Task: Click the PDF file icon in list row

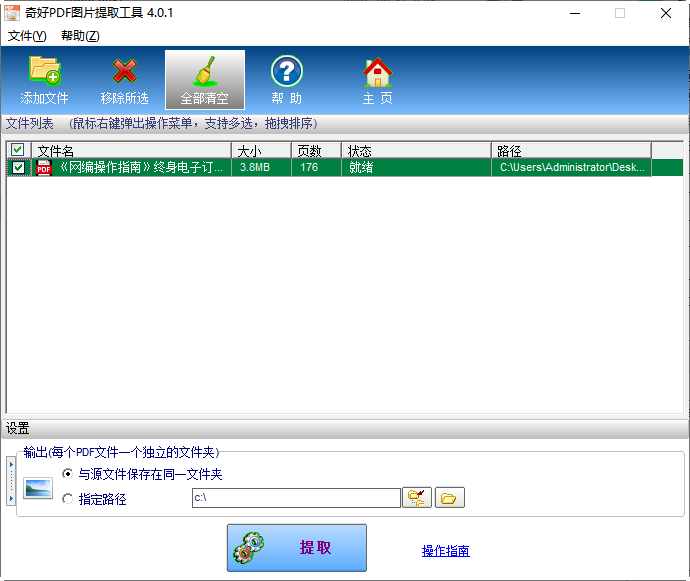Action: point(44,168)
